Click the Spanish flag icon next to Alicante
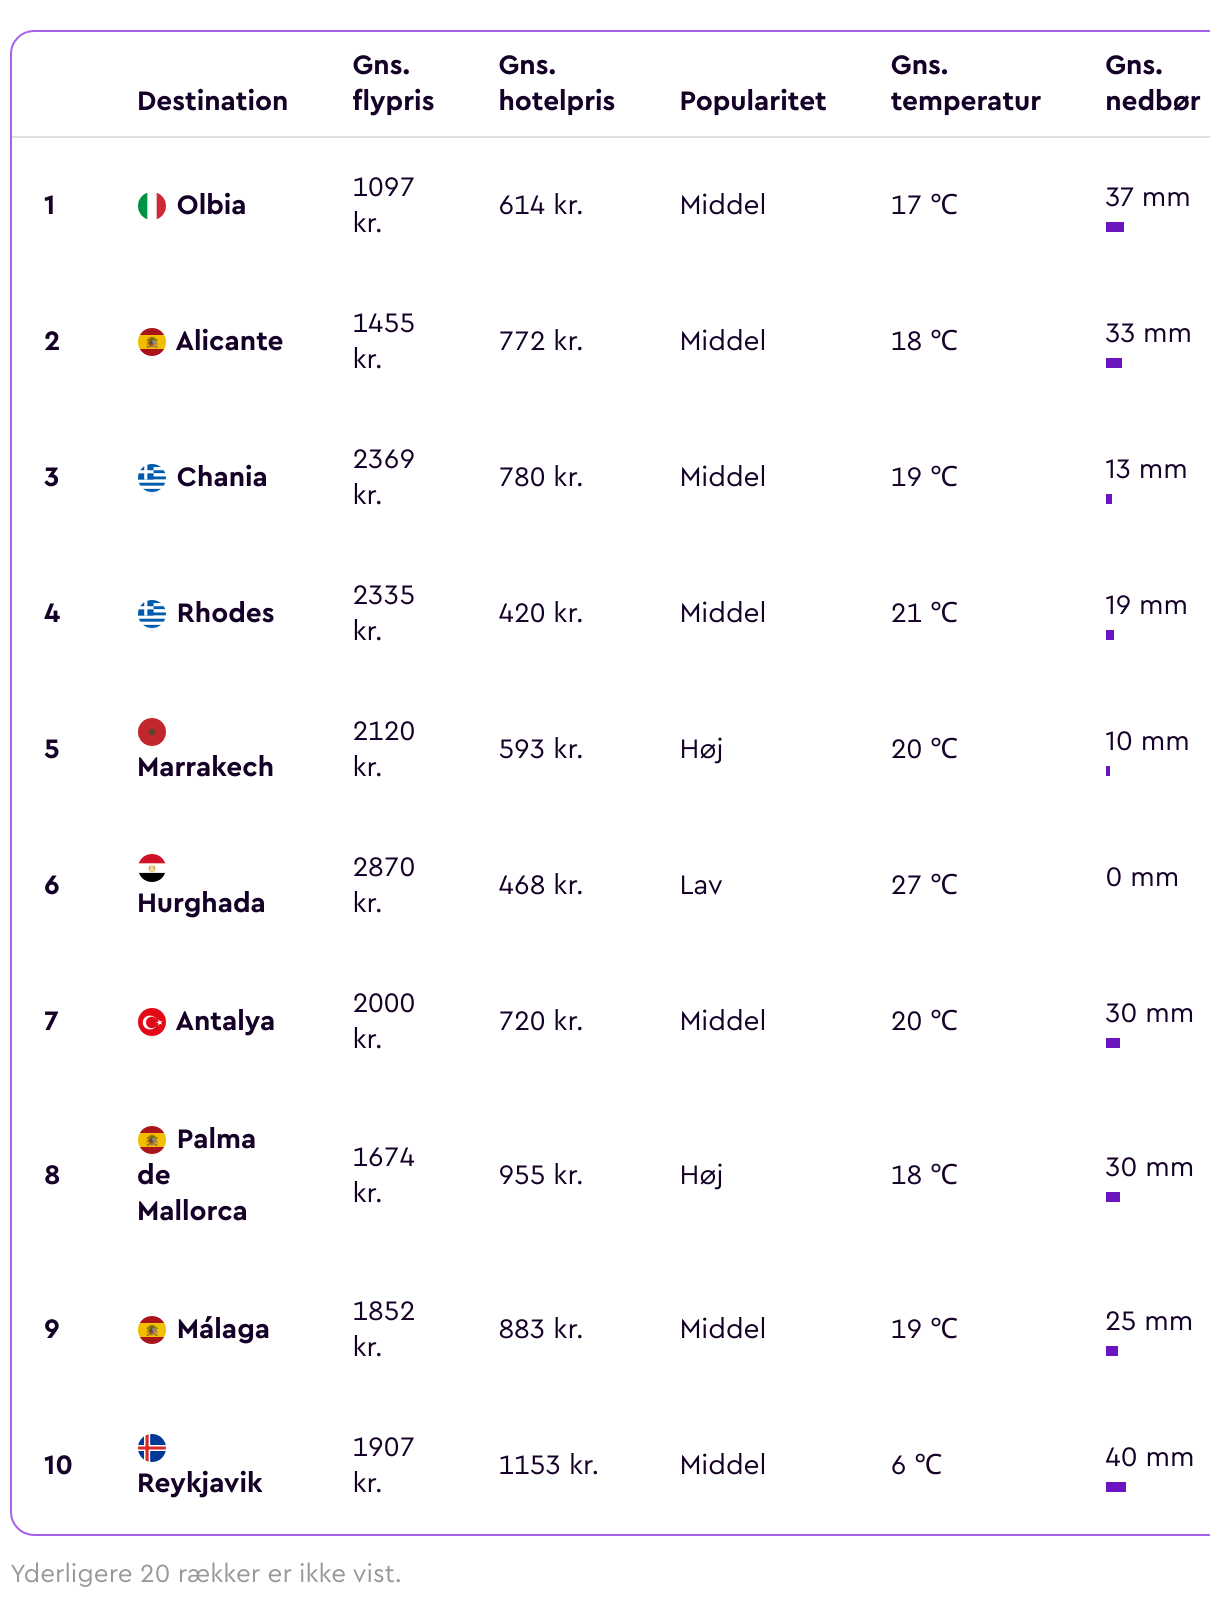This screenshot has height=1602, width=1220. pyautogui.click(x=152, y=342)
